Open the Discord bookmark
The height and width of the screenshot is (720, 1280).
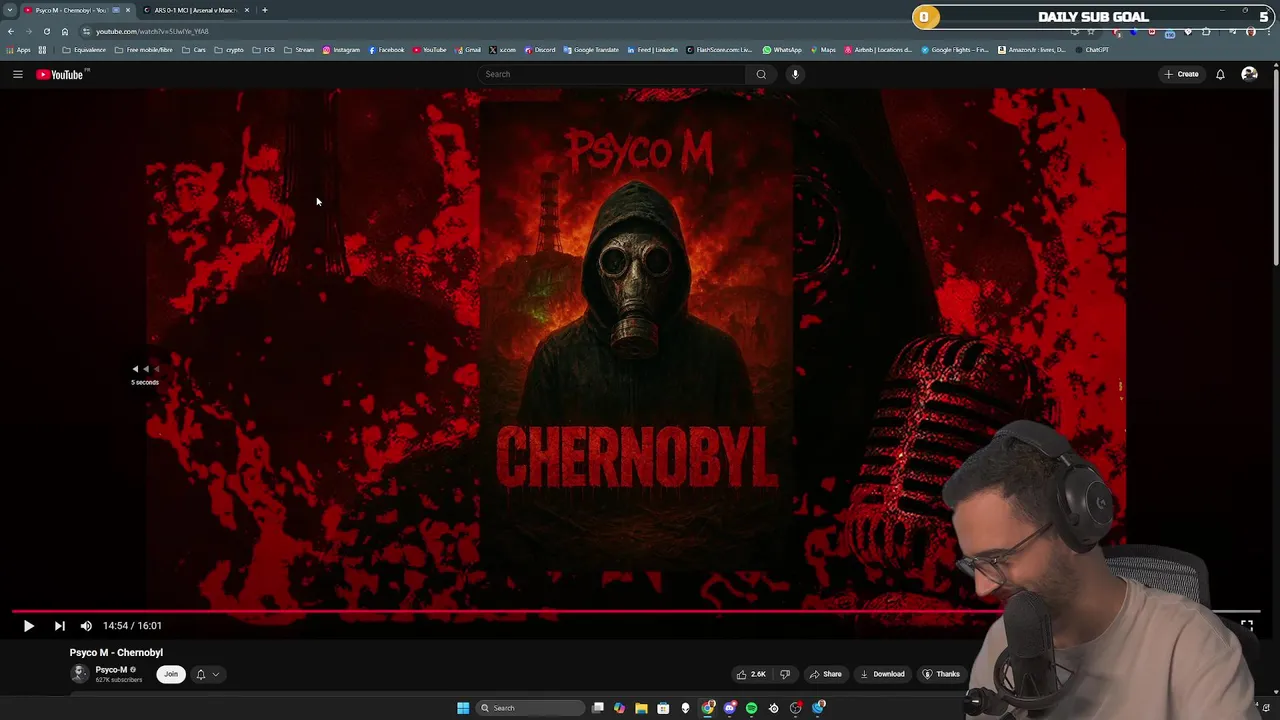pos(540,50)
